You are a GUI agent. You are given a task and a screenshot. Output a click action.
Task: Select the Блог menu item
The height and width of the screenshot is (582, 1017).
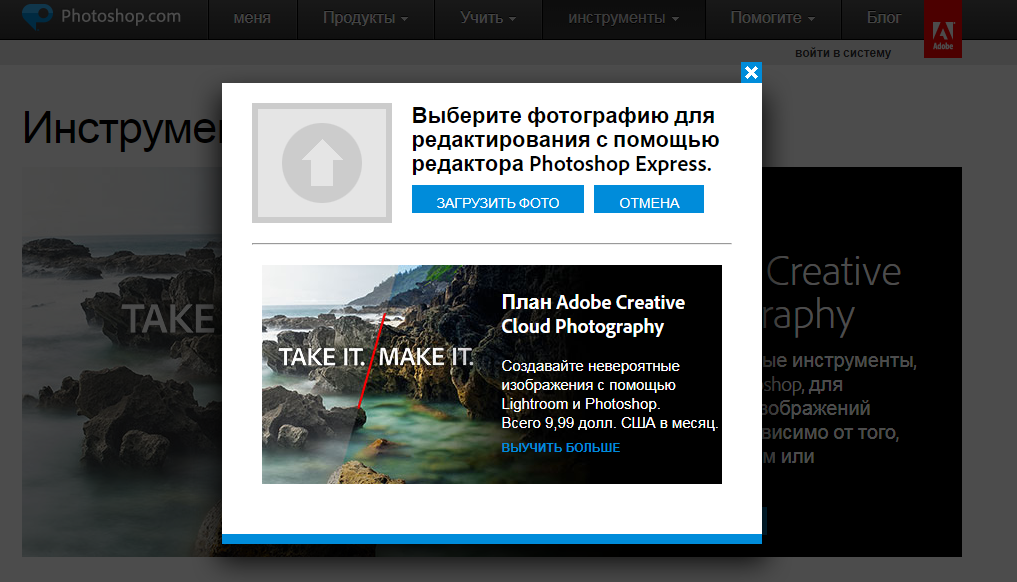(884, 17)
